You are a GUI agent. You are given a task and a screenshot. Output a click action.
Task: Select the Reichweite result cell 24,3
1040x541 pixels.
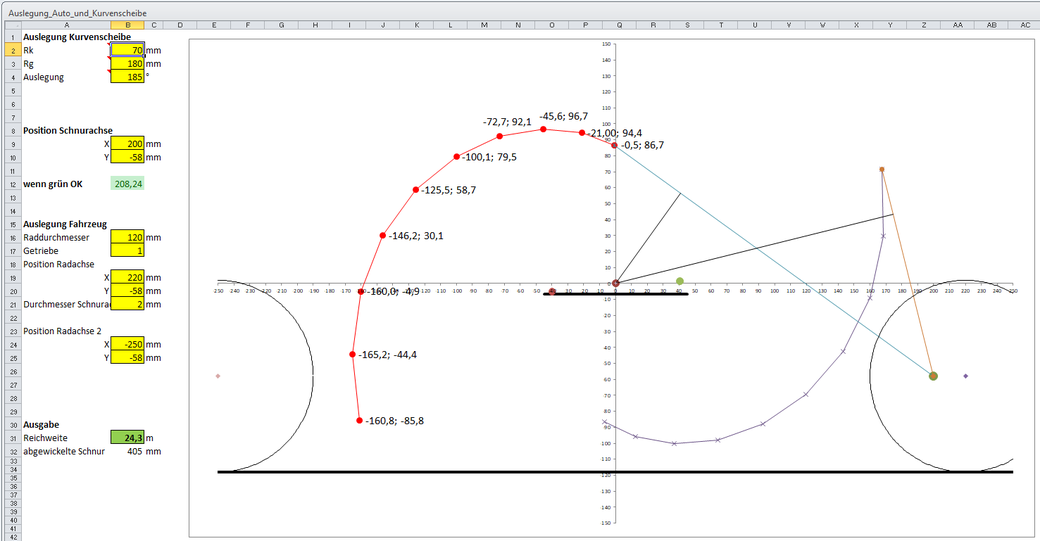click(127, 438)
